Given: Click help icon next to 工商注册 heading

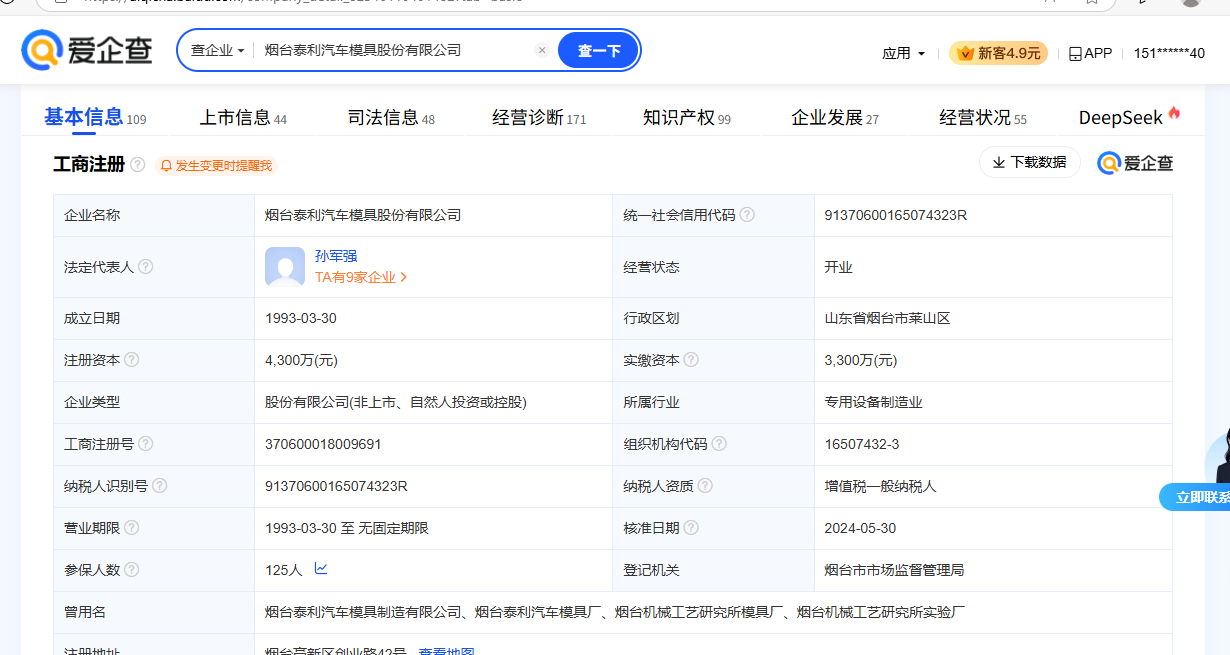Looking at the screenshot, I should (138, 165).
